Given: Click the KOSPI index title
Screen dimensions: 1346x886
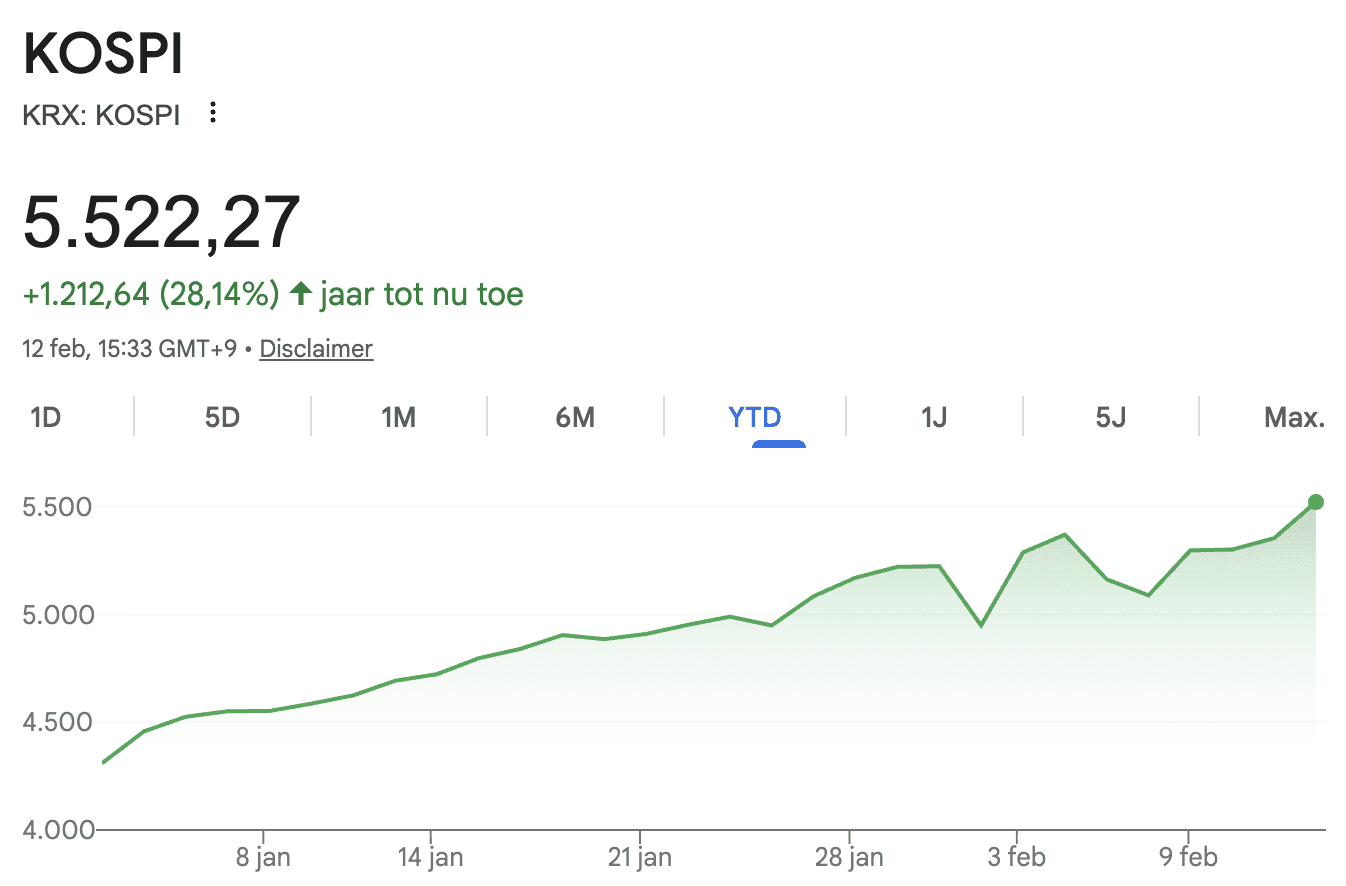Looking at the screenshot, I should pyautogui.click(x=103, y=55).
